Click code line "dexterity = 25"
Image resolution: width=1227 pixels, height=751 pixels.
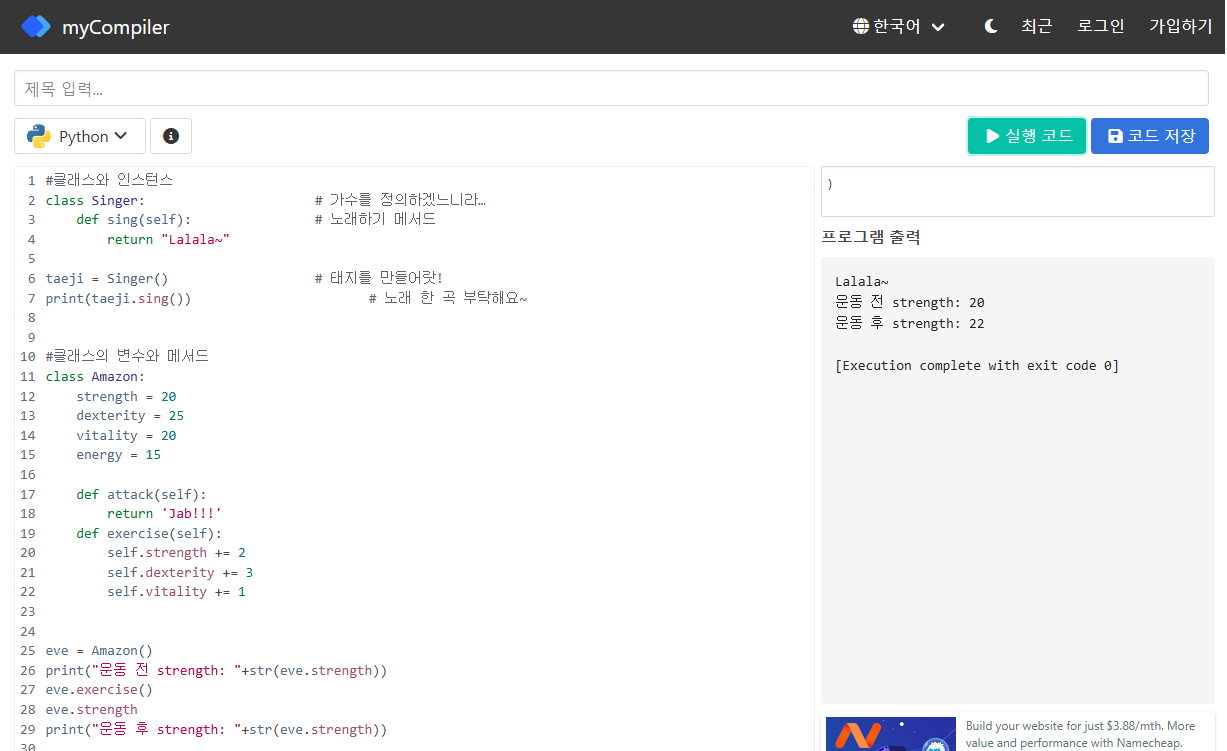(130, 415)
